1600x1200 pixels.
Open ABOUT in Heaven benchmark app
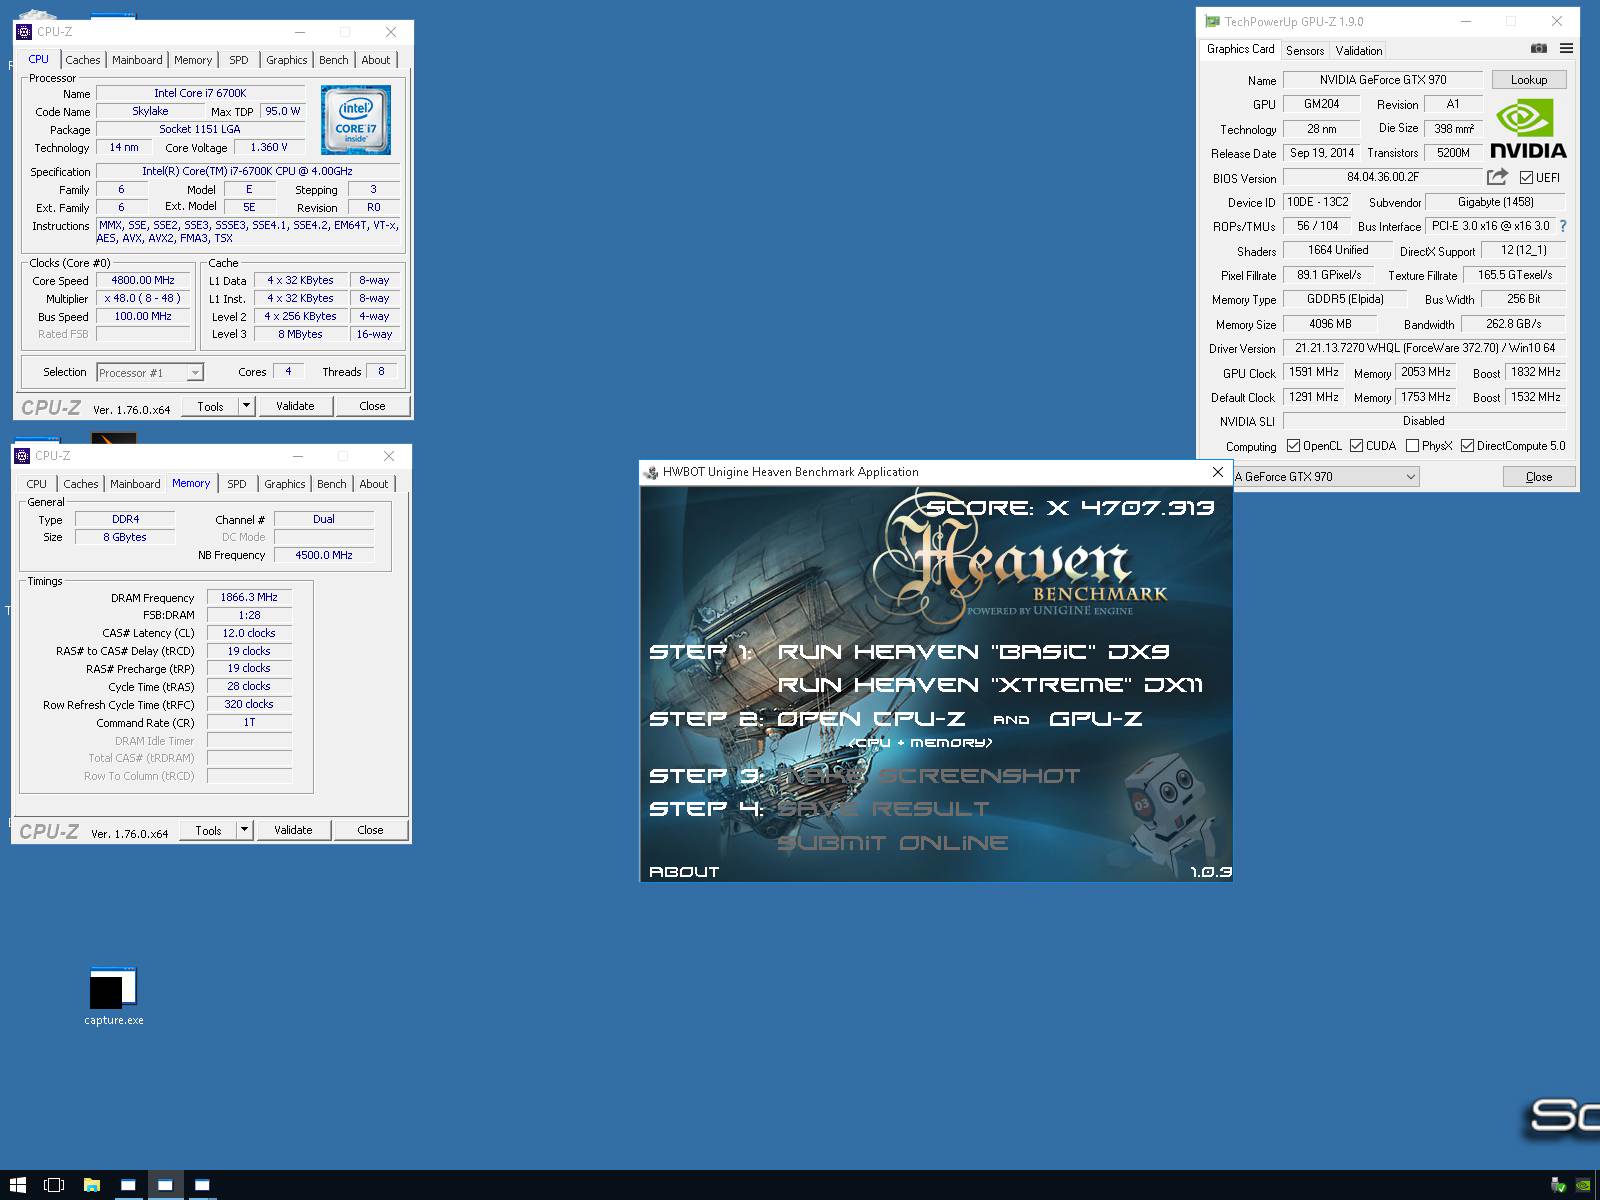[684, 872]
